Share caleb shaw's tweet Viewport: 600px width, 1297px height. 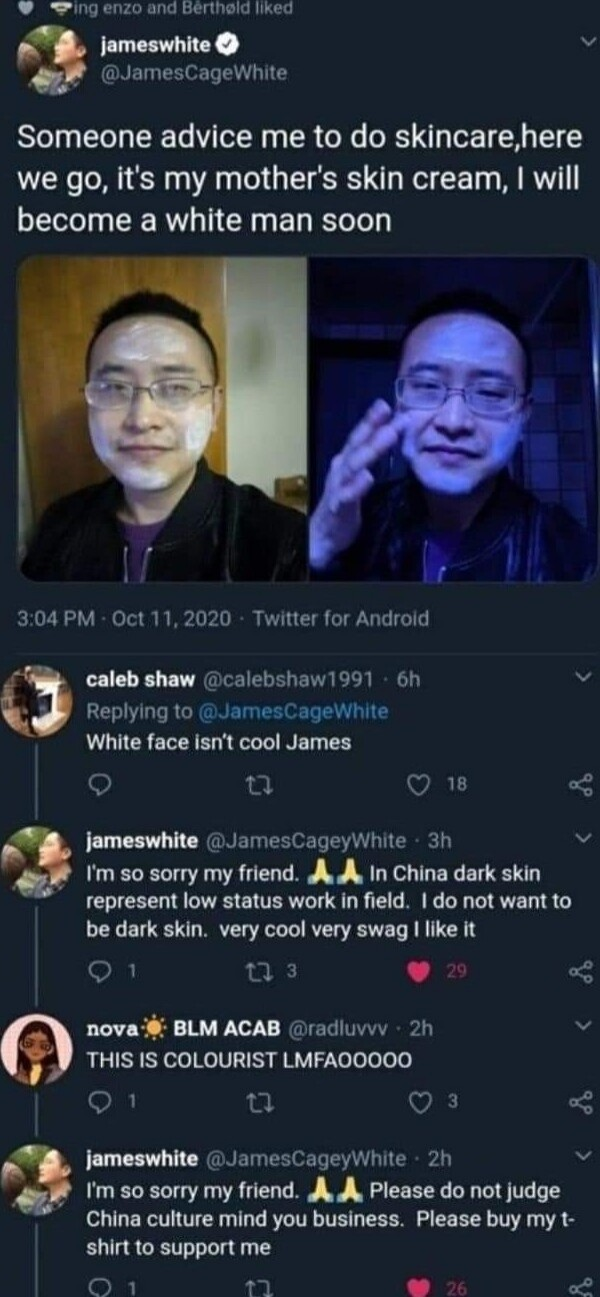(582, 788)
